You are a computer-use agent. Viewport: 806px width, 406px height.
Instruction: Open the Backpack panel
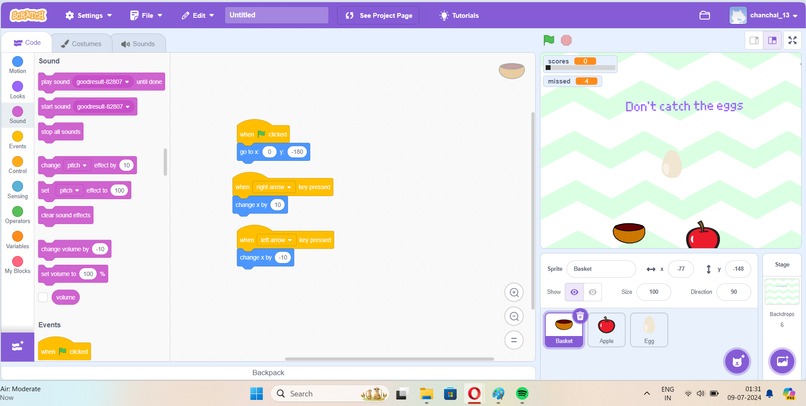pos(268,373)
